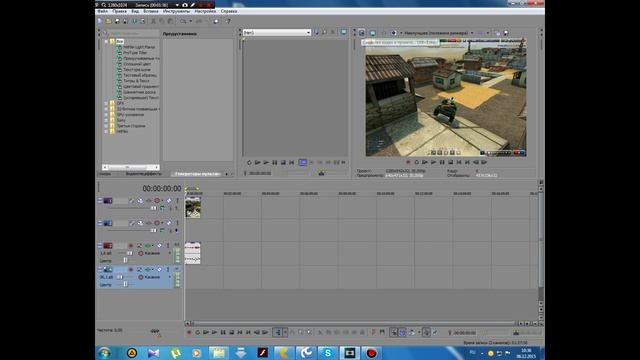Viewport: 640px width, 360px height.
Task: Select the audio clip on track 3
Action: [x=193, y=253]
